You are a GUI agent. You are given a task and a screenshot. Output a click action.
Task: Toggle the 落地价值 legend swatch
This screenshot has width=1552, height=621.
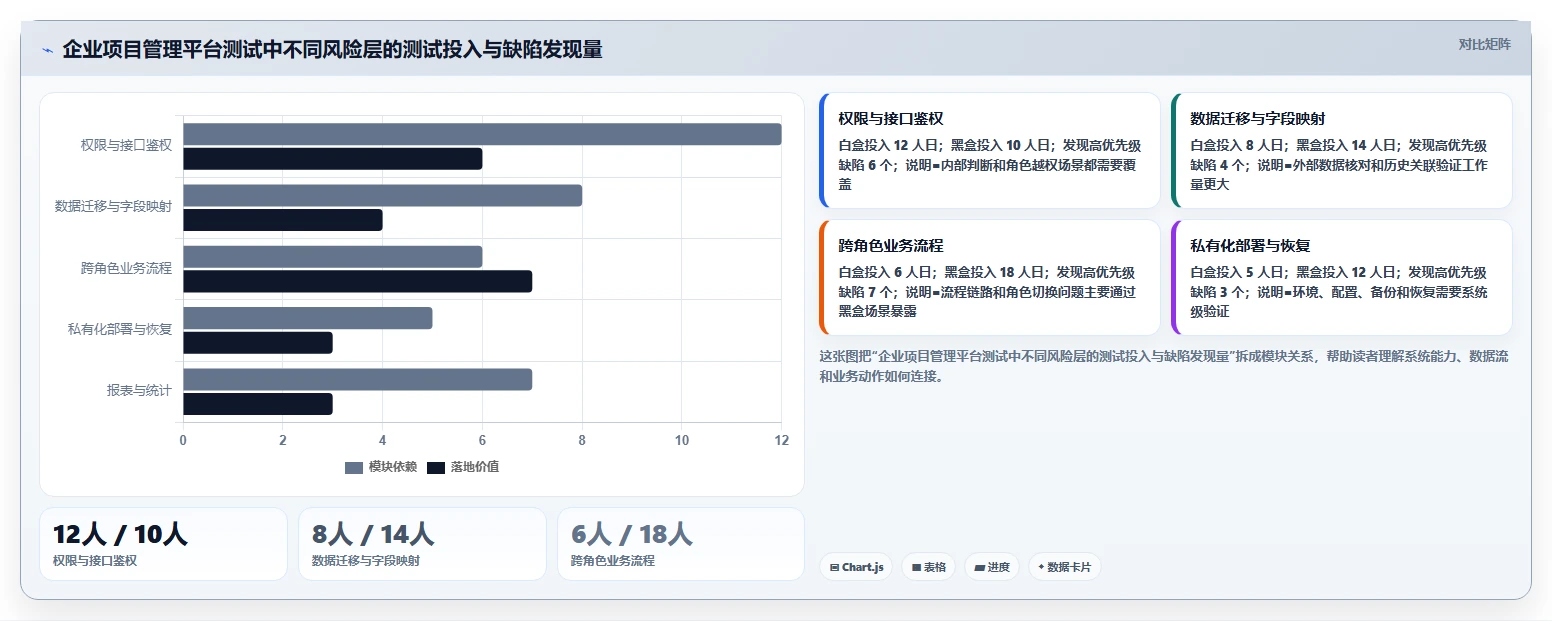tap(436, 467)
